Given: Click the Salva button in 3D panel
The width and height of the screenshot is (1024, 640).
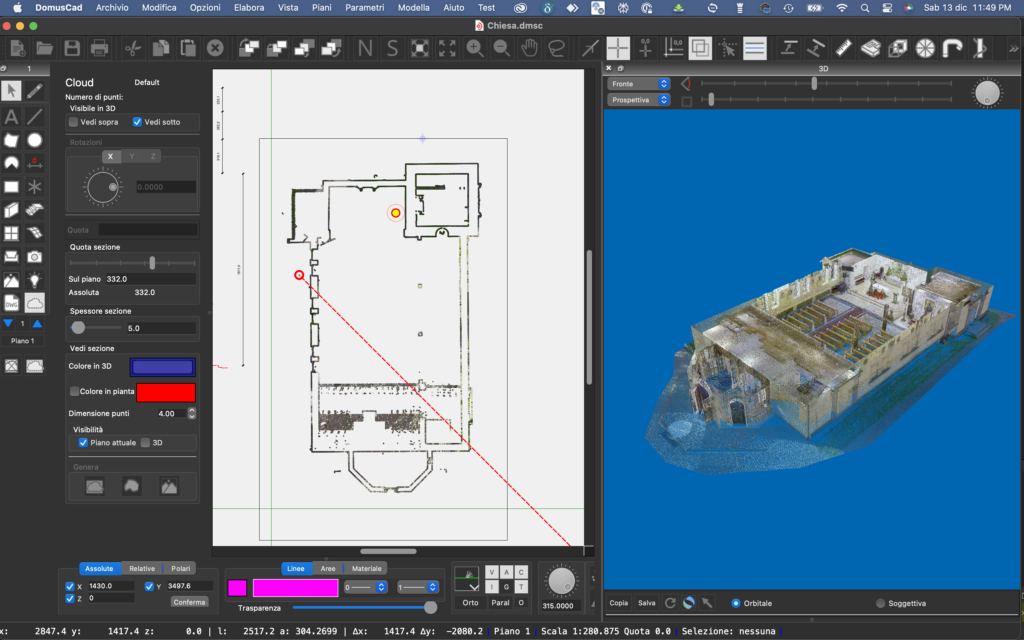Looking at the screenshot, I should coord(647,603).
